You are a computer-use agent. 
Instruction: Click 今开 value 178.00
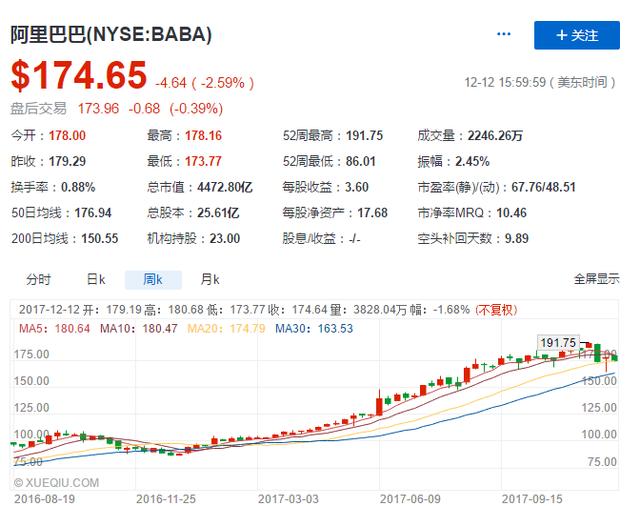click(67, 135)
